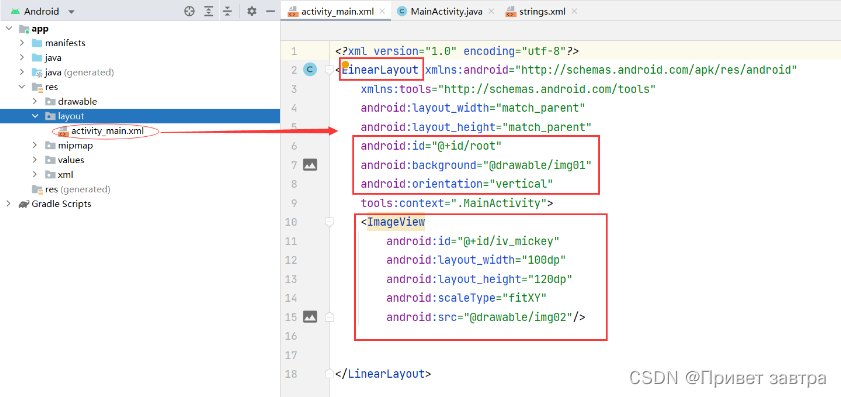841x397 pixels.
Task: Expand the Gradle Scripts node
Action: pos(9,204)
